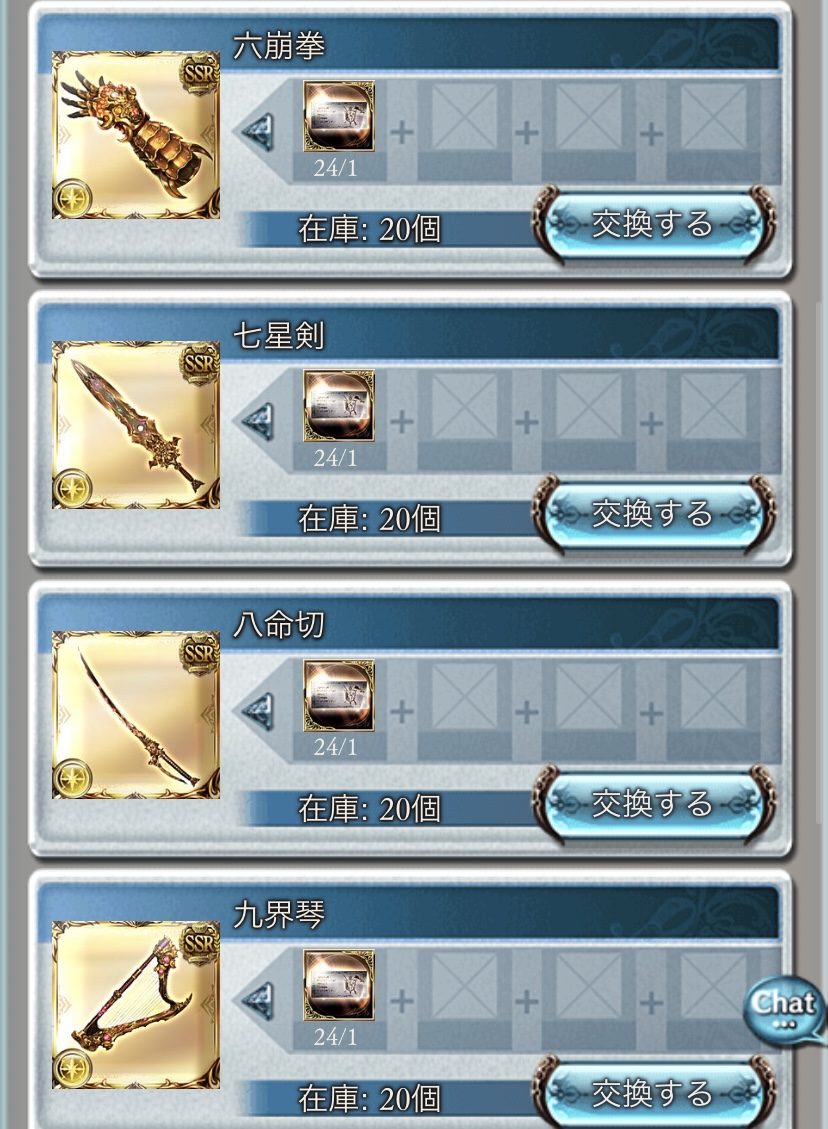Screen dimensions: 828x1129
Task: Click the crystal arrow in 七星剣 row
Action: [258, 422]
